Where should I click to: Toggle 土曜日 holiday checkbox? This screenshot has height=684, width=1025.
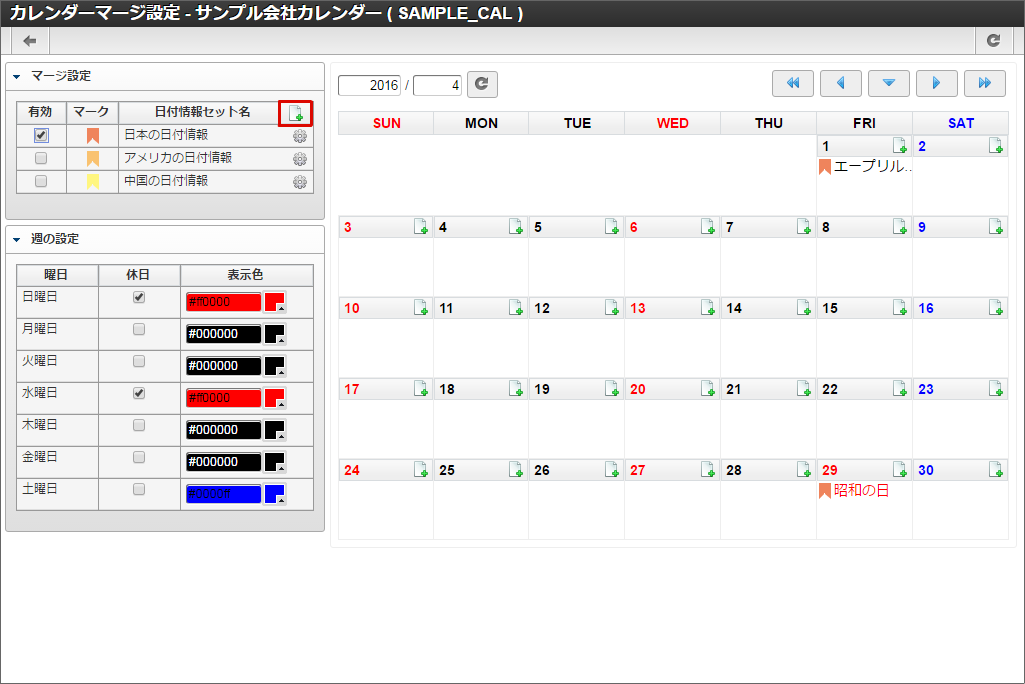pos(139,489)
